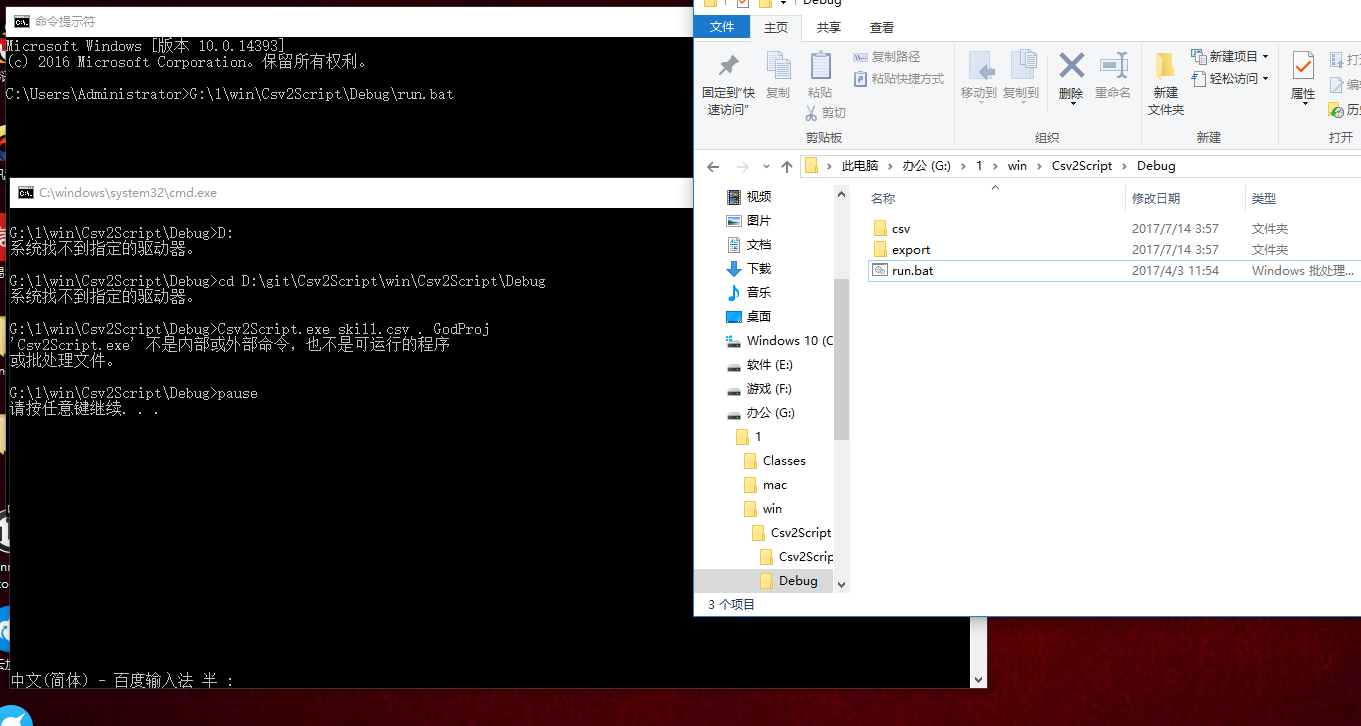Click the Properties checkmark icon

tap(1303, 66)
